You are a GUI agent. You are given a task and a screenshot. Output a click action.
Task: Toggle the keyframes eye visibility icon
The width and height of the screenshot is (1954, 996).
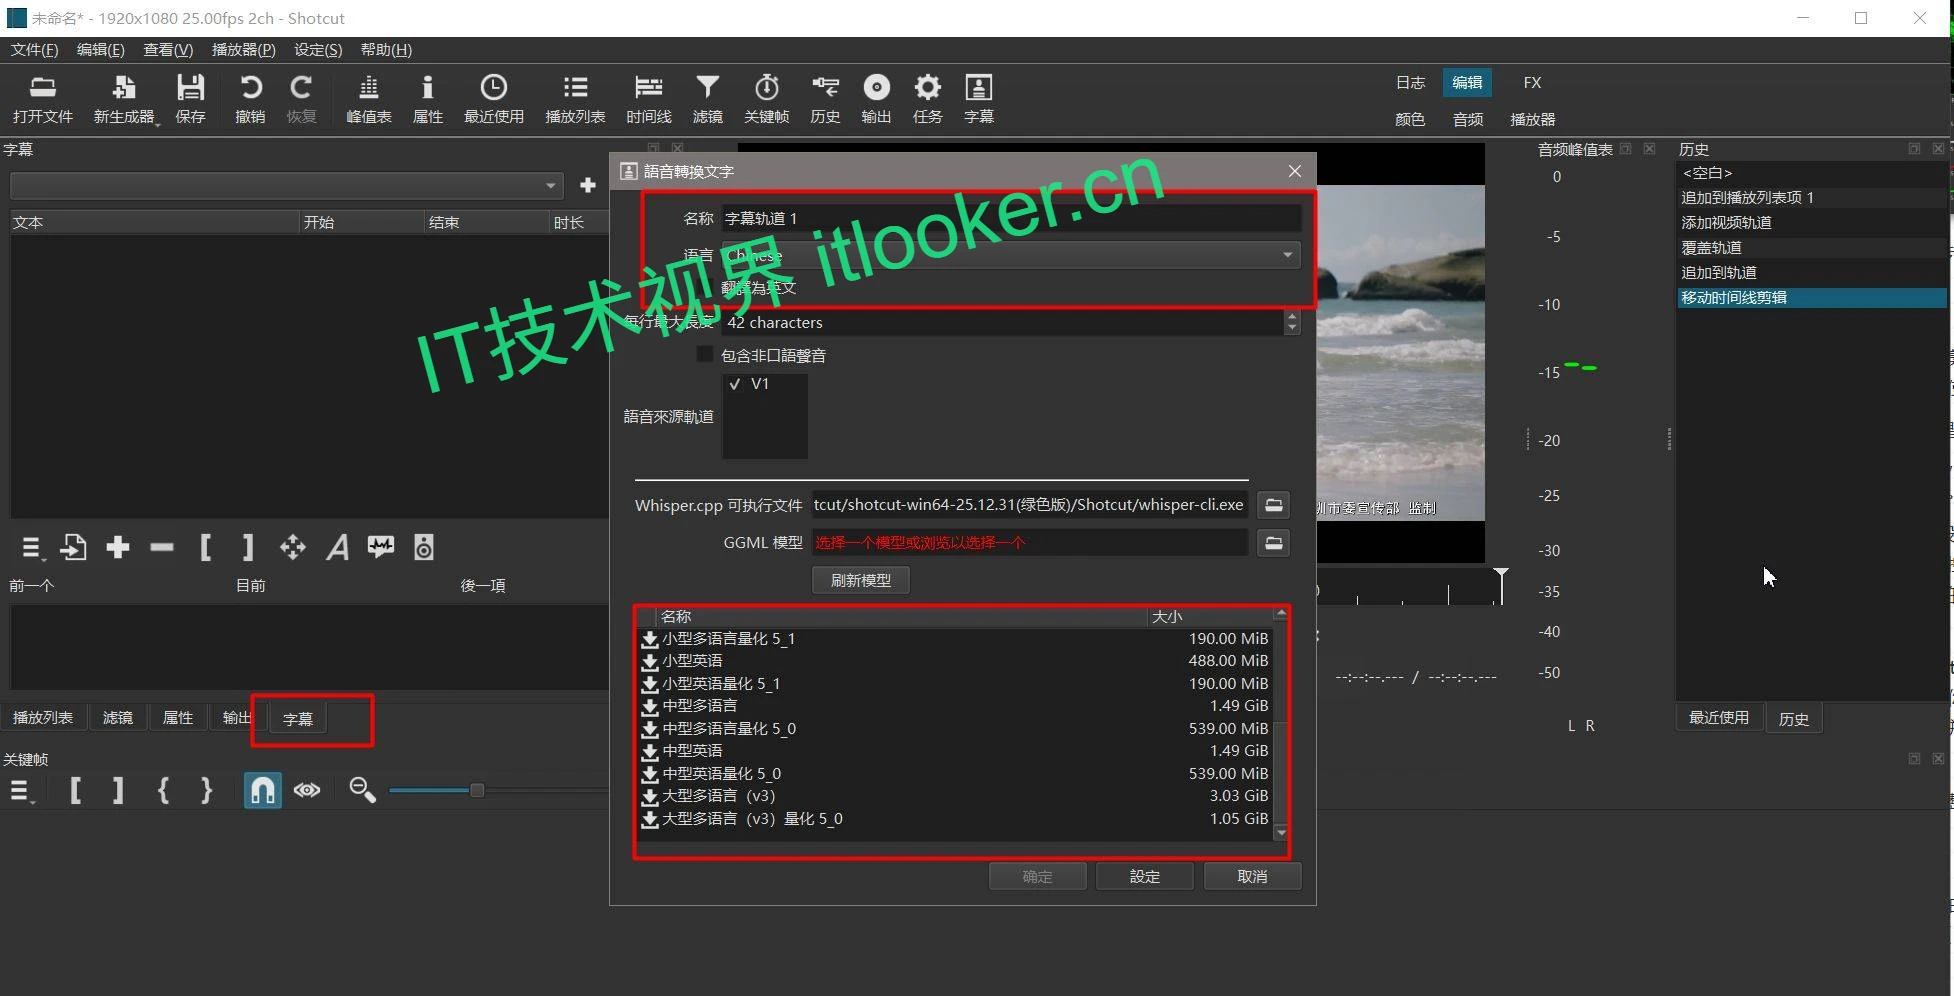click(x=307, y=790)
